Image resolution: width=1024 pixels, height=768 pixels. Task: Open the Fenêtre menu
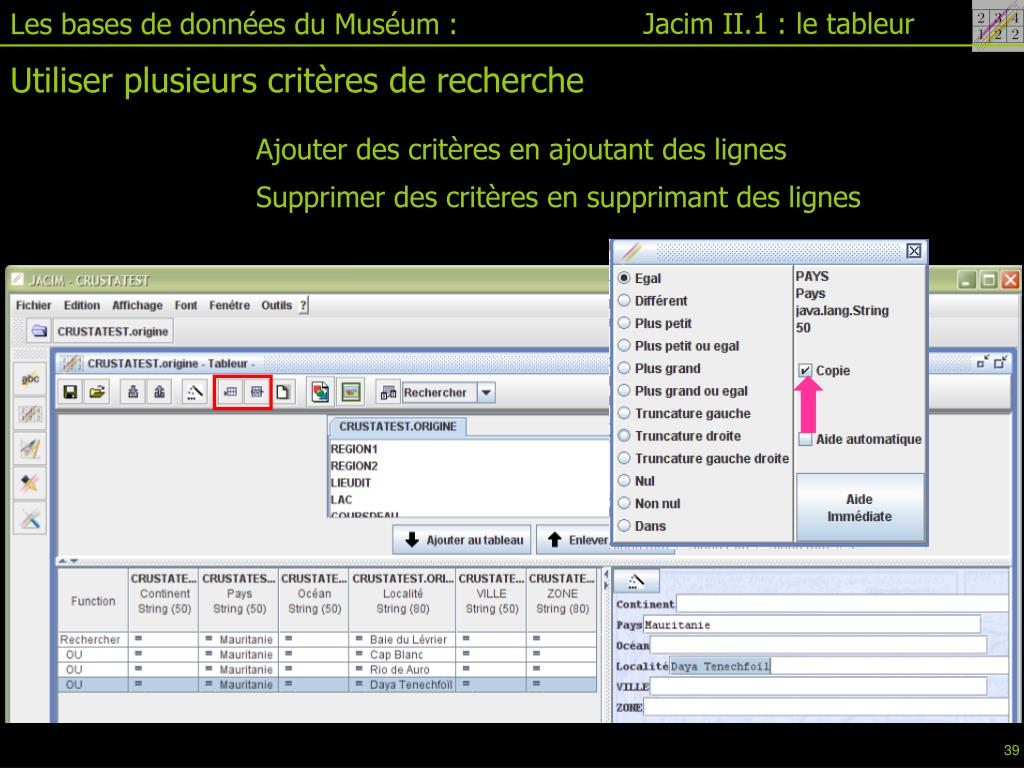click(x=229, y=305)
